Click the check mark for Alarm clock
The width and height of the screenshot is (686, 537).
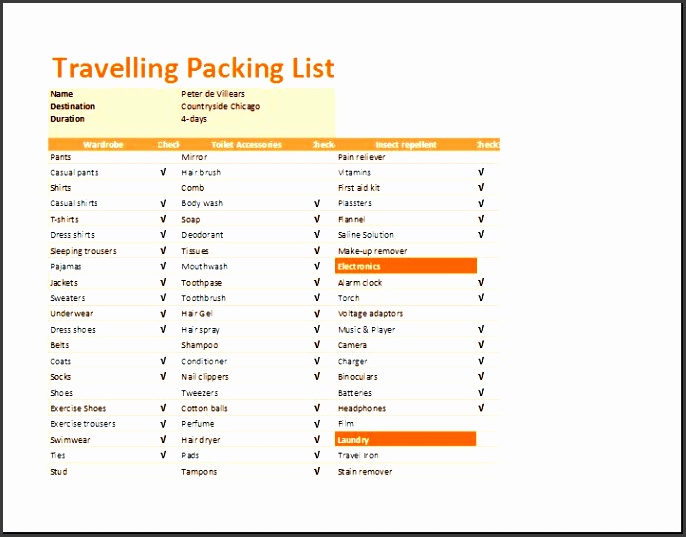[481, 282]
